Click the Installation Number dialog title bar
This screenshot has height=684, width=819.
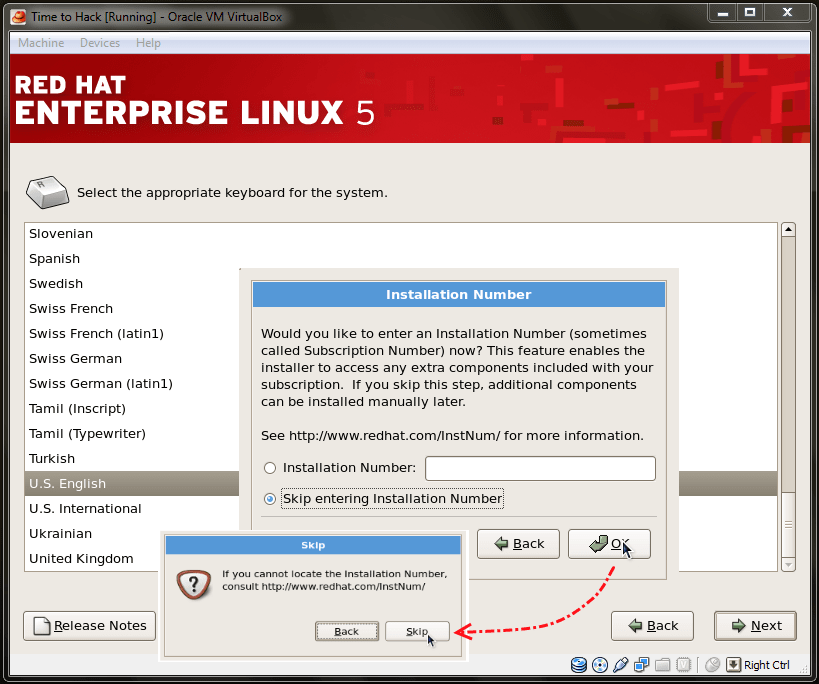[459, 294]
